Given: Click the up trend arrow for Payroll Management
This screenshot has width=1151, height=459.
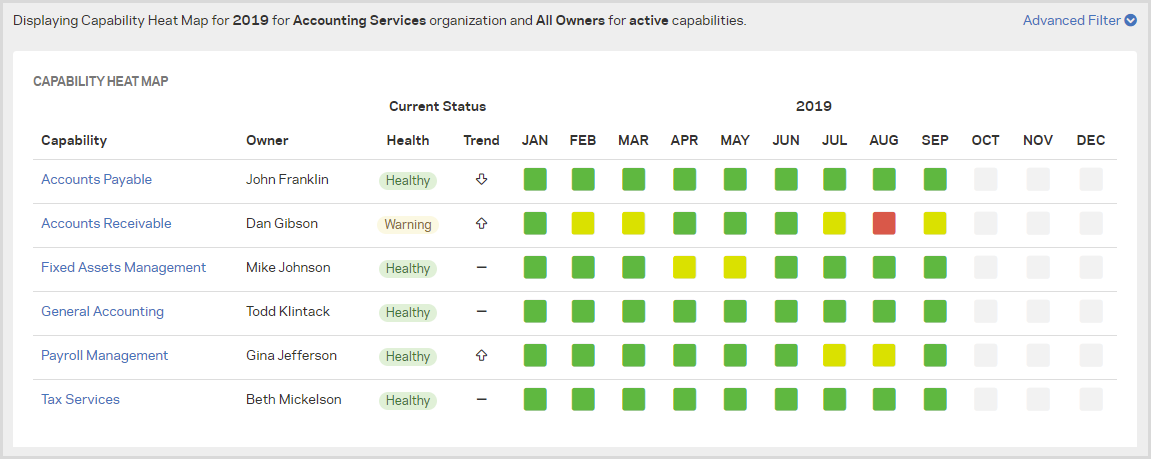Looking at the screenshot, I should coord(481,356).
